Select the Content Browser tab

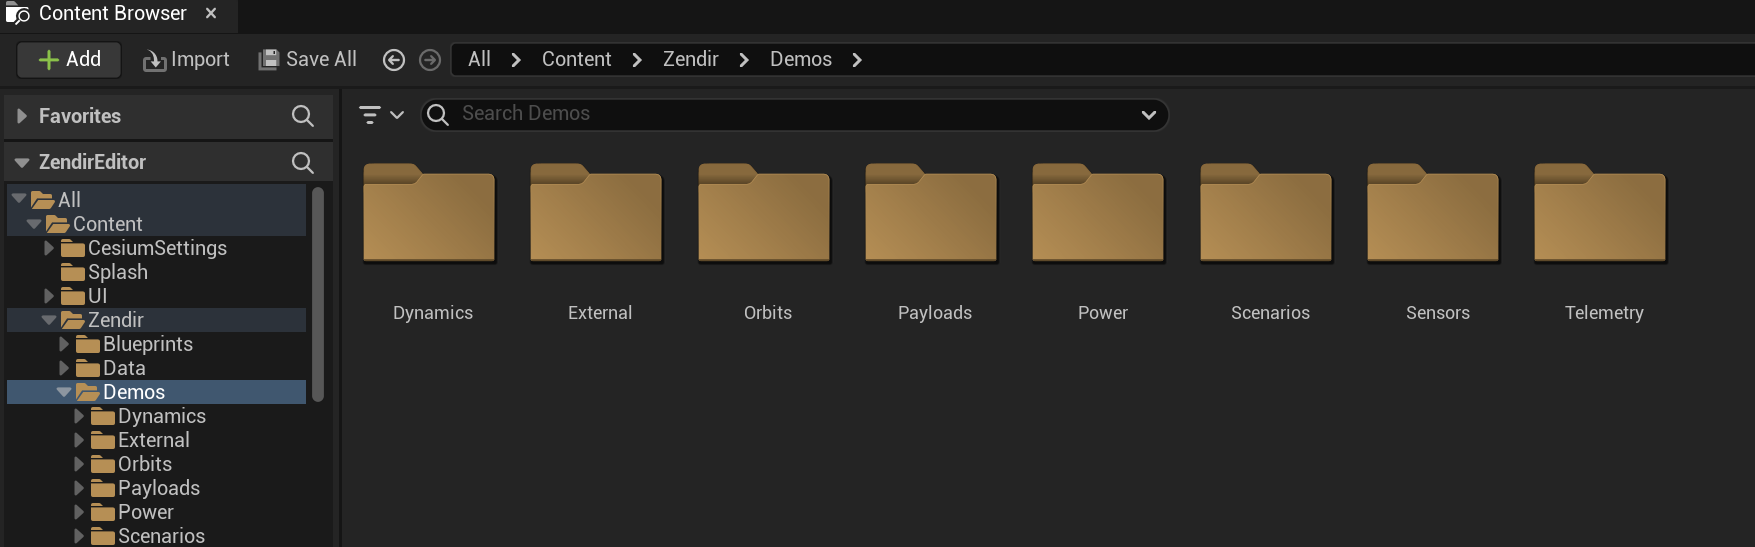112,14
